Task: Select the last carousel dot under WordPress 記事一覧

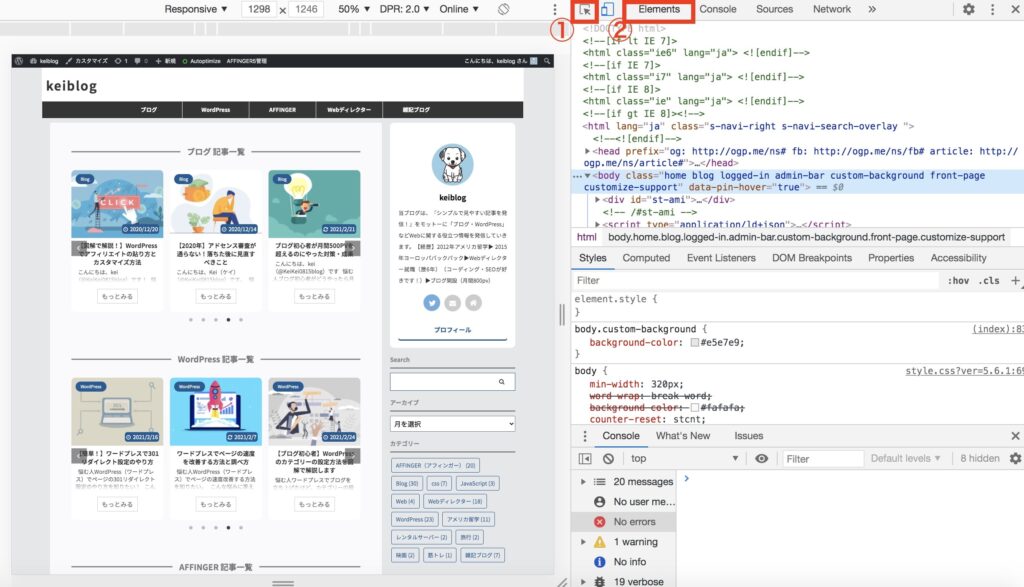Action: [241, 527]
